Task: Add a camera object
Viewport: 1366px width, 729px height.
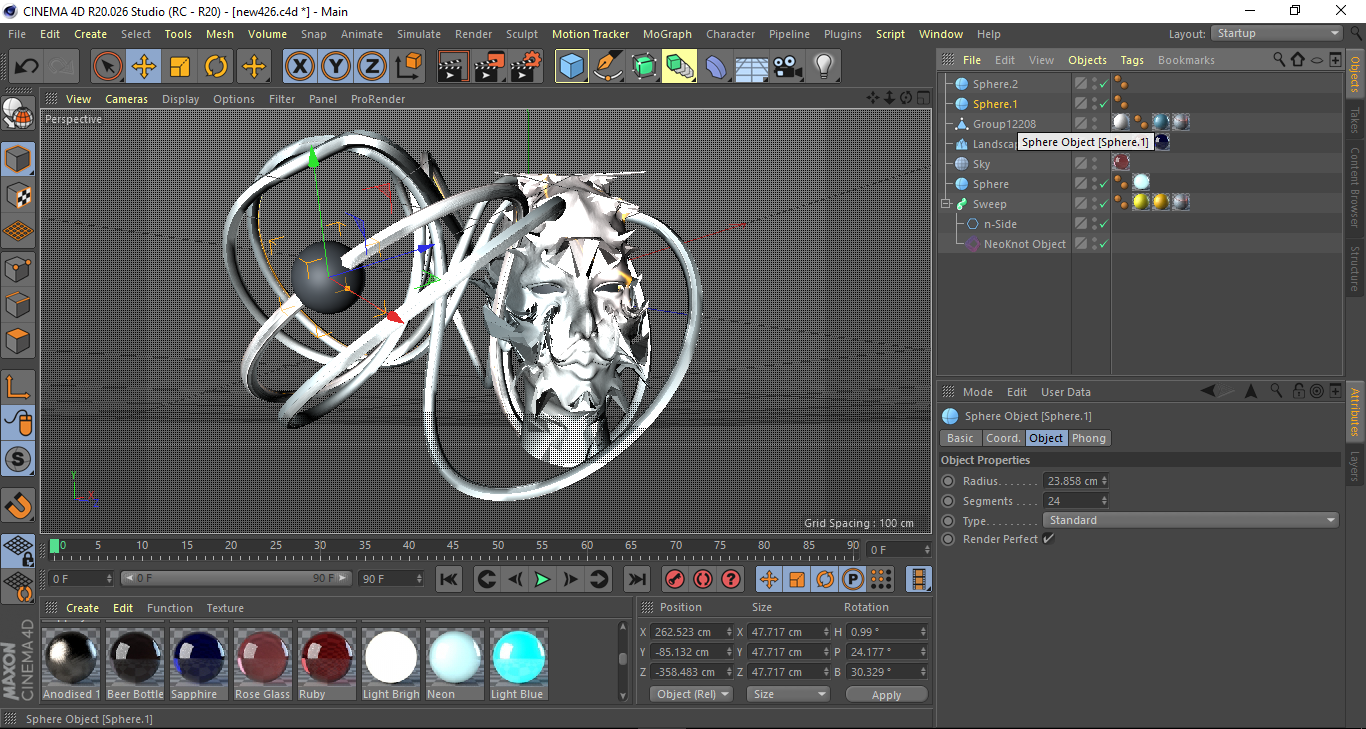Action: tap(787, 67)
